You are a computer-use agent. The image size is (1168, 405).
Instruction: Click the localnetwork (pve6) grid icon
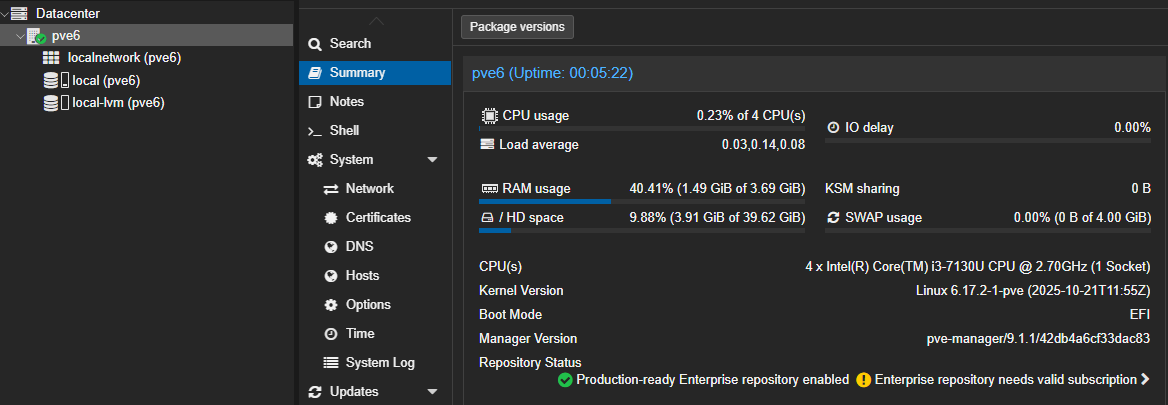[x=51, y=58]
